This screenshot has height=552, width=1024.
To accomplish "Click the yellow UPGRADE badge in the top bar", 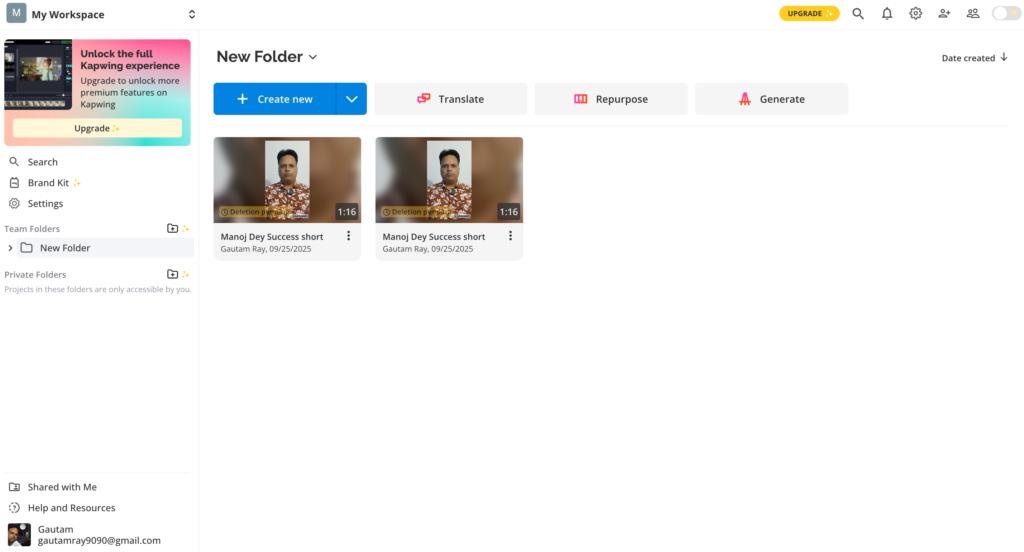I will 809,14.
